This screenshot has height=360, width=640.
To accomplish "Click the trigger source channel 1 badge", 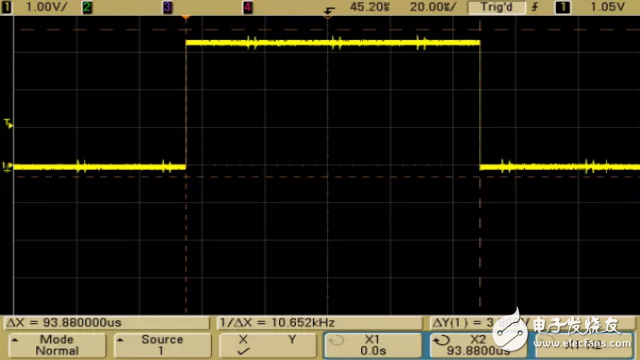I will click(562, 7).
